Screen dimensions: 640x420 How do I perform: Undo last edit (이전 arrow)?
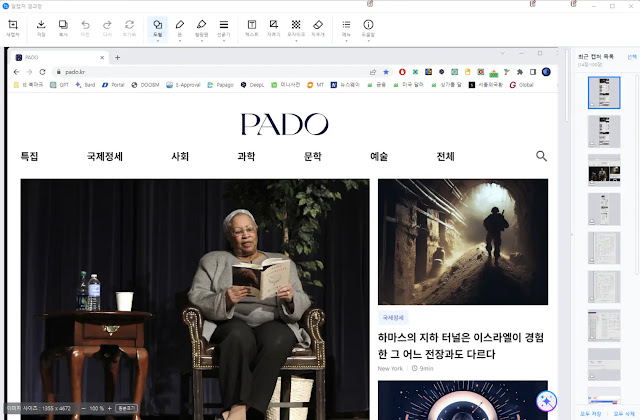tap(85, 29)
